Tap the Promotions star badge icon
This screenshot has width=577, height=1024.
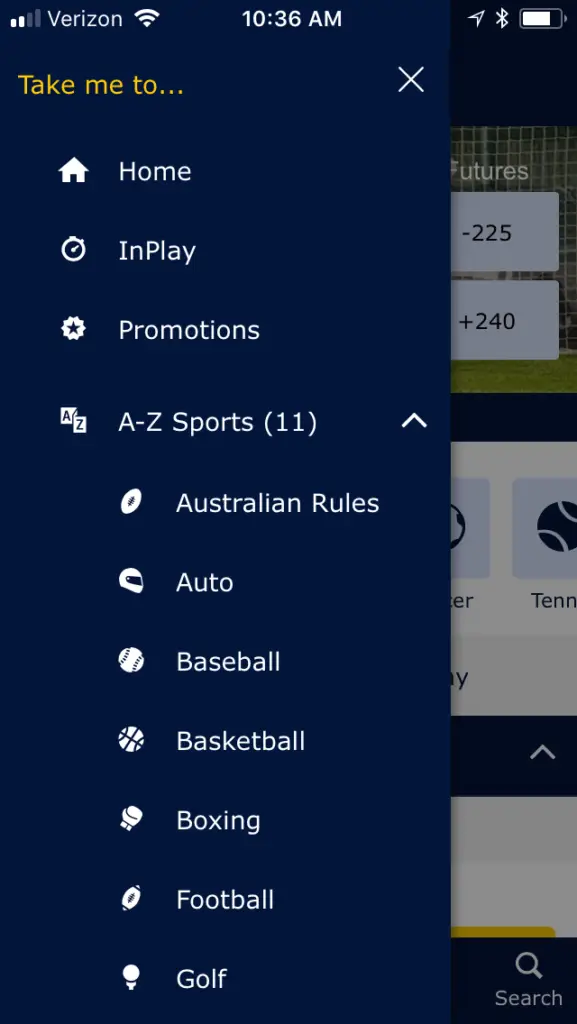[x=73, y=328]
